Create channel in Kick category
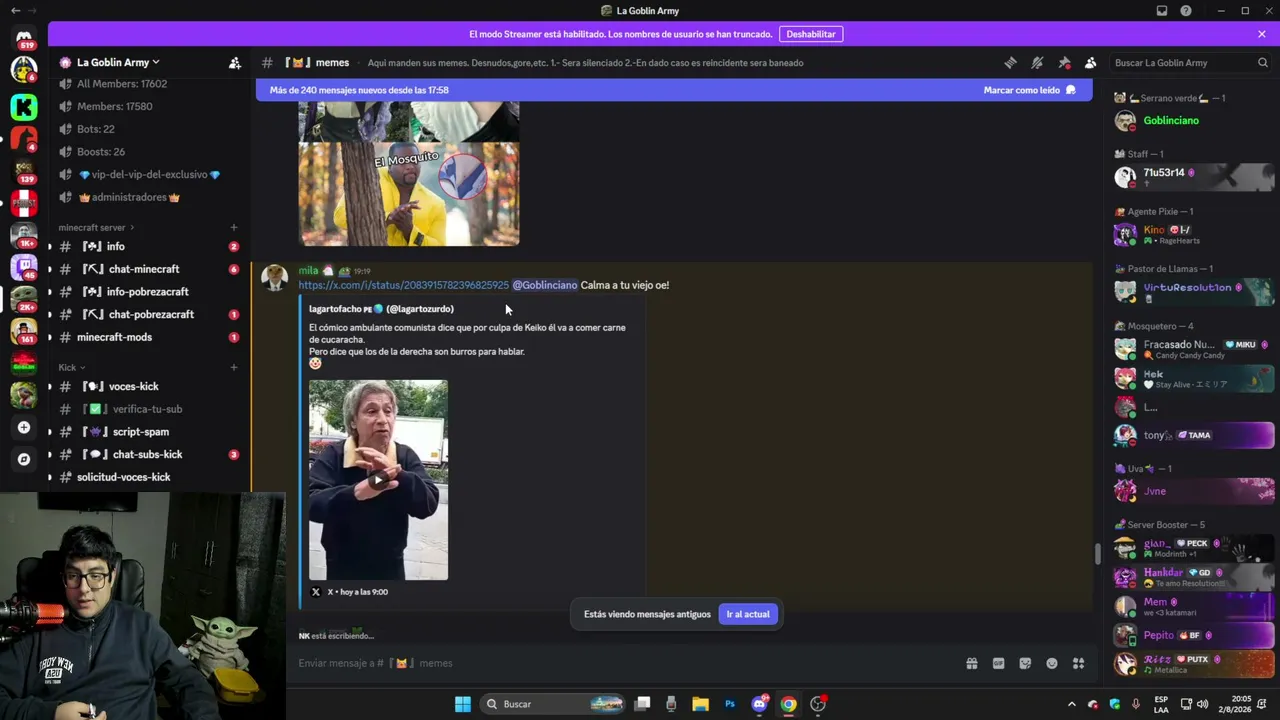This screenshot has width=1280, height=720. 234,368
